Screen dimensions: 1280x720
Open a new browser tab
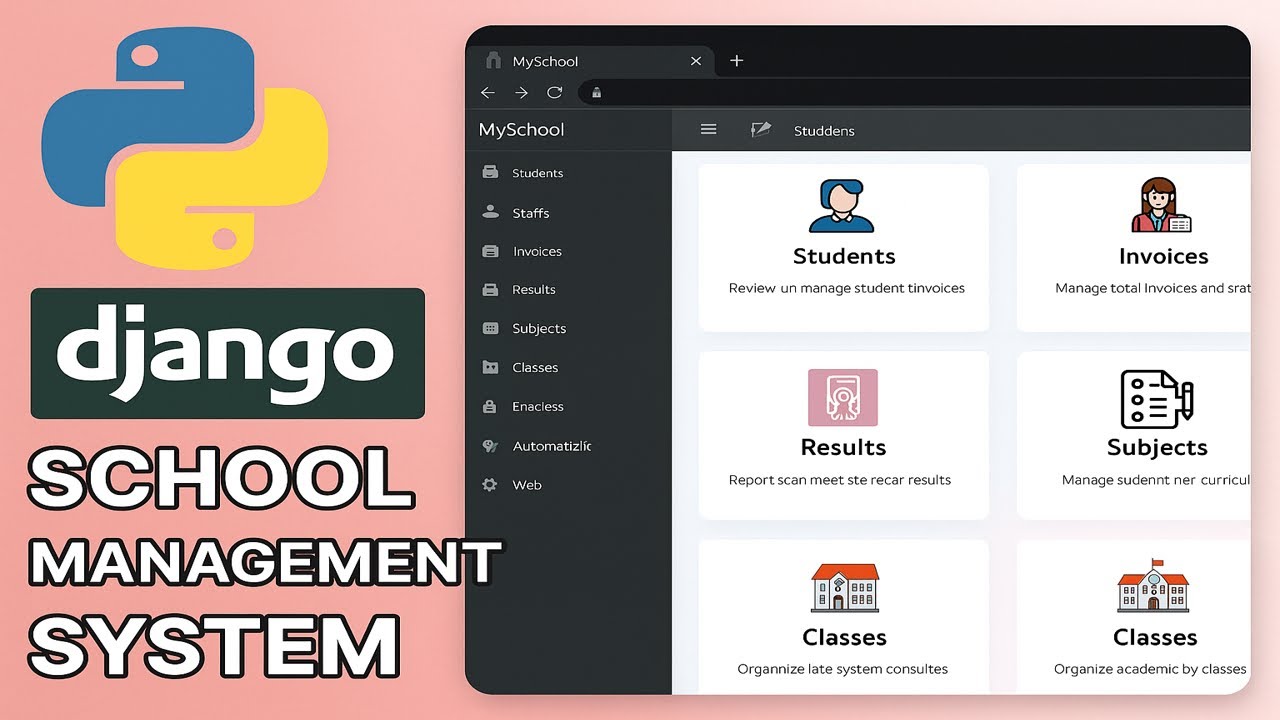coord(737,61)
